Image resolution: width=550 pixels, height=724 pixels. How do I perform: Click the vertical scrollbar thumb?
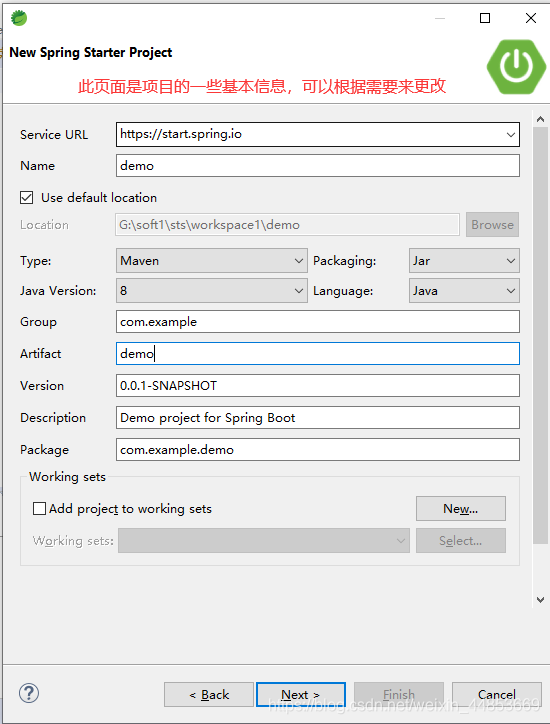(x=540, y=336)
